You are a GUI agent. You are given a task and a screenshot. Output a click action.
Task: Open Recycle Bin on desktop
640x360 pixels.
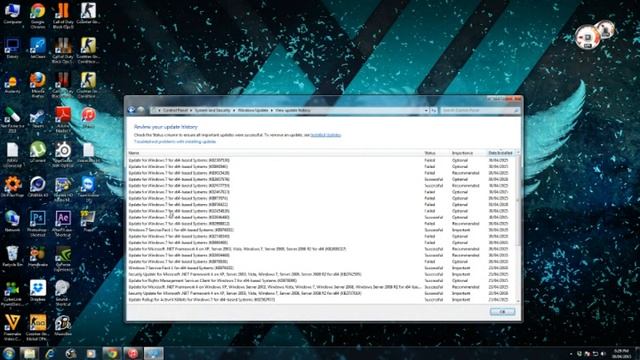tap(12, 256)
